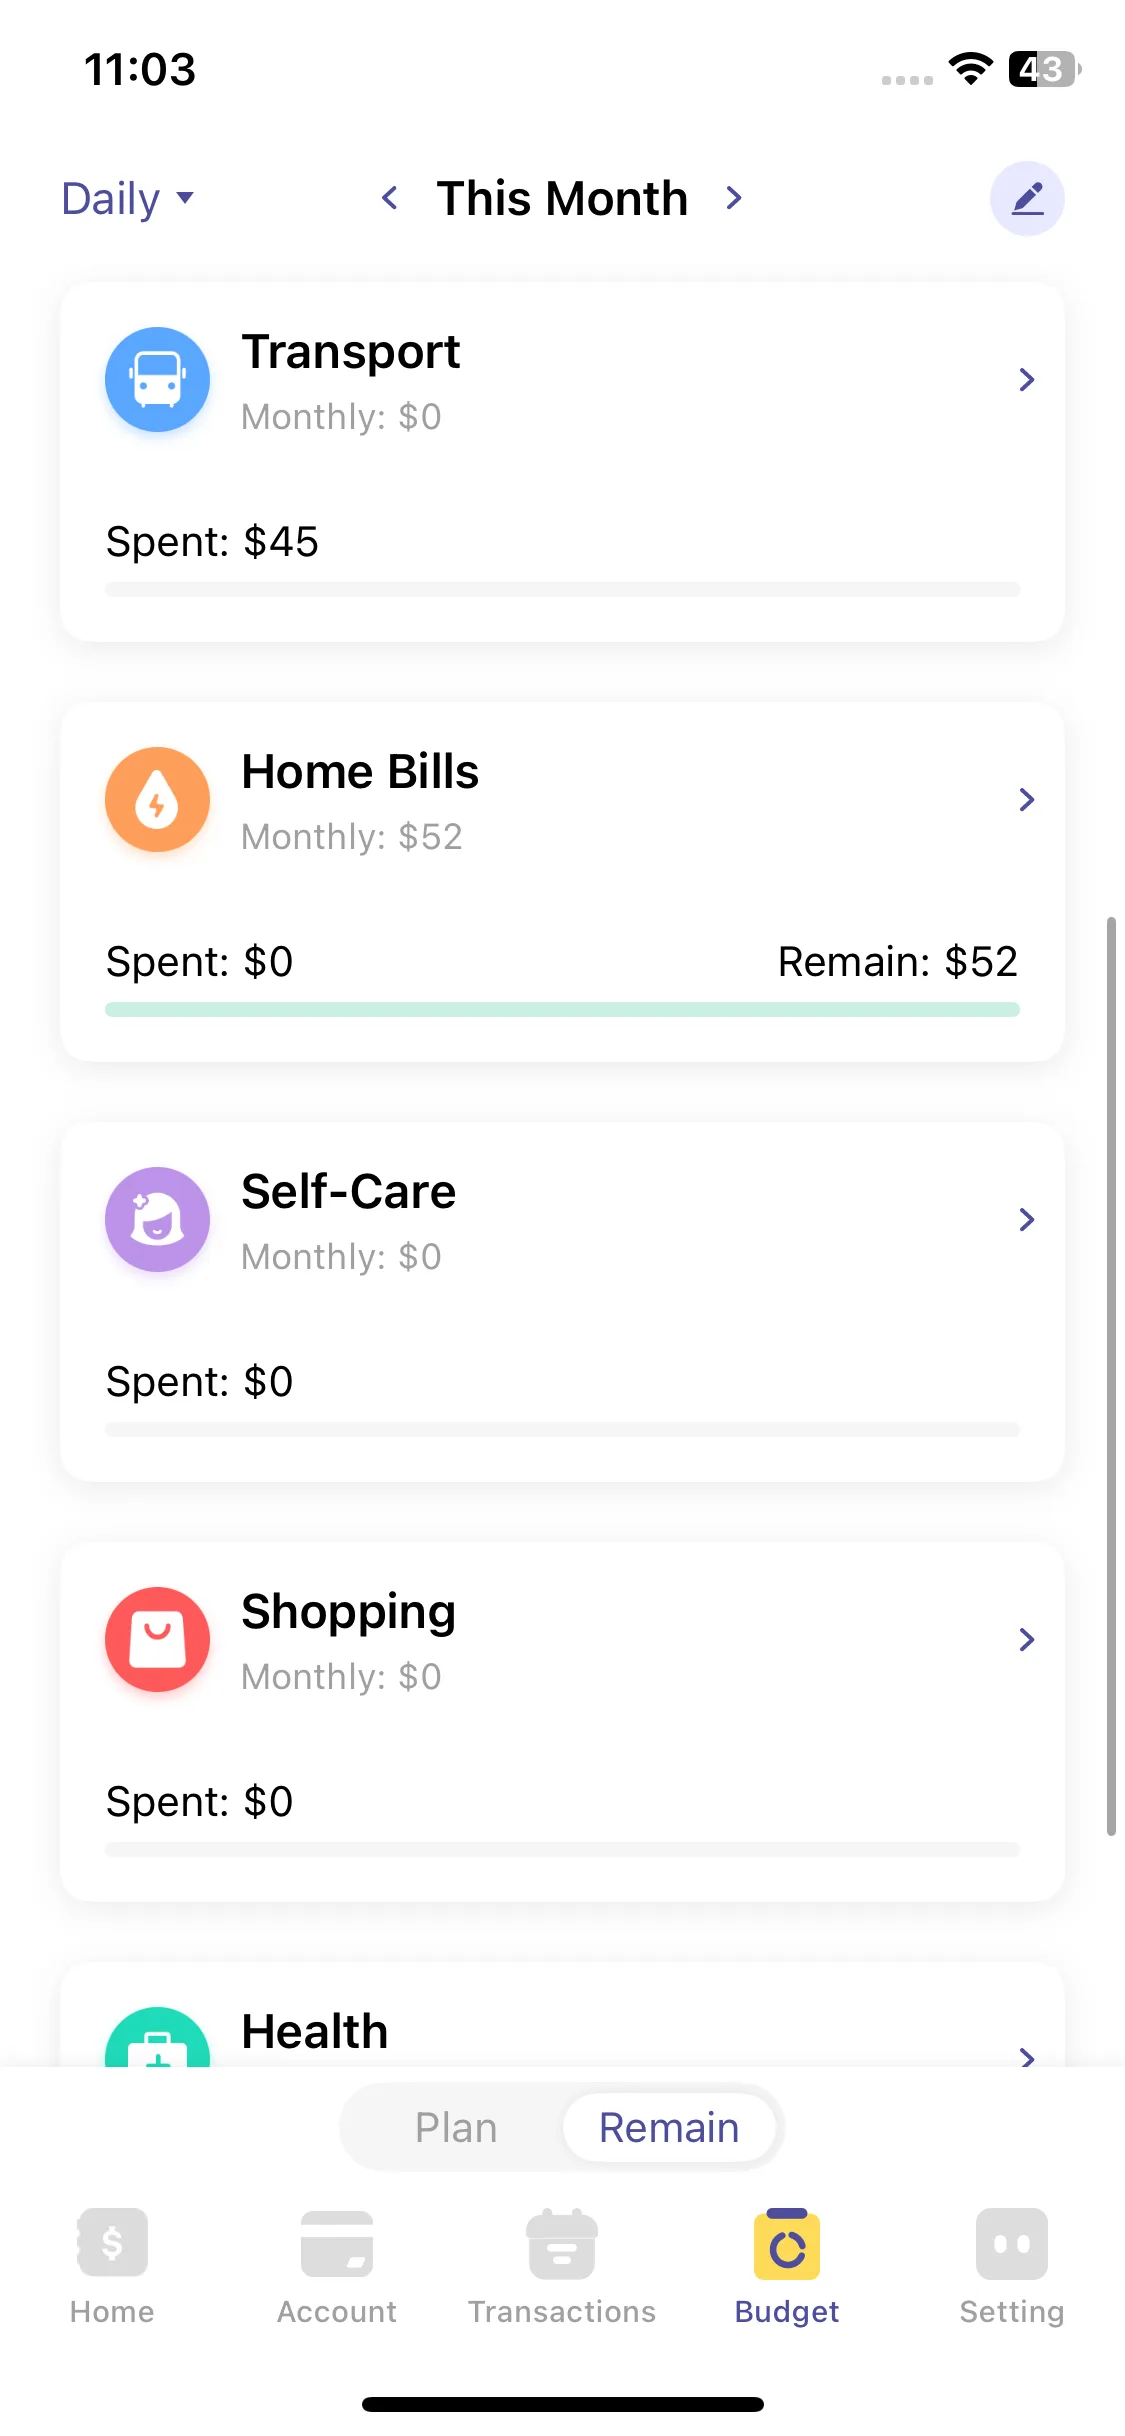Switch view to Remain
The image size is (1125, 2436).
pyautogui.click(x=669, y=2128)
